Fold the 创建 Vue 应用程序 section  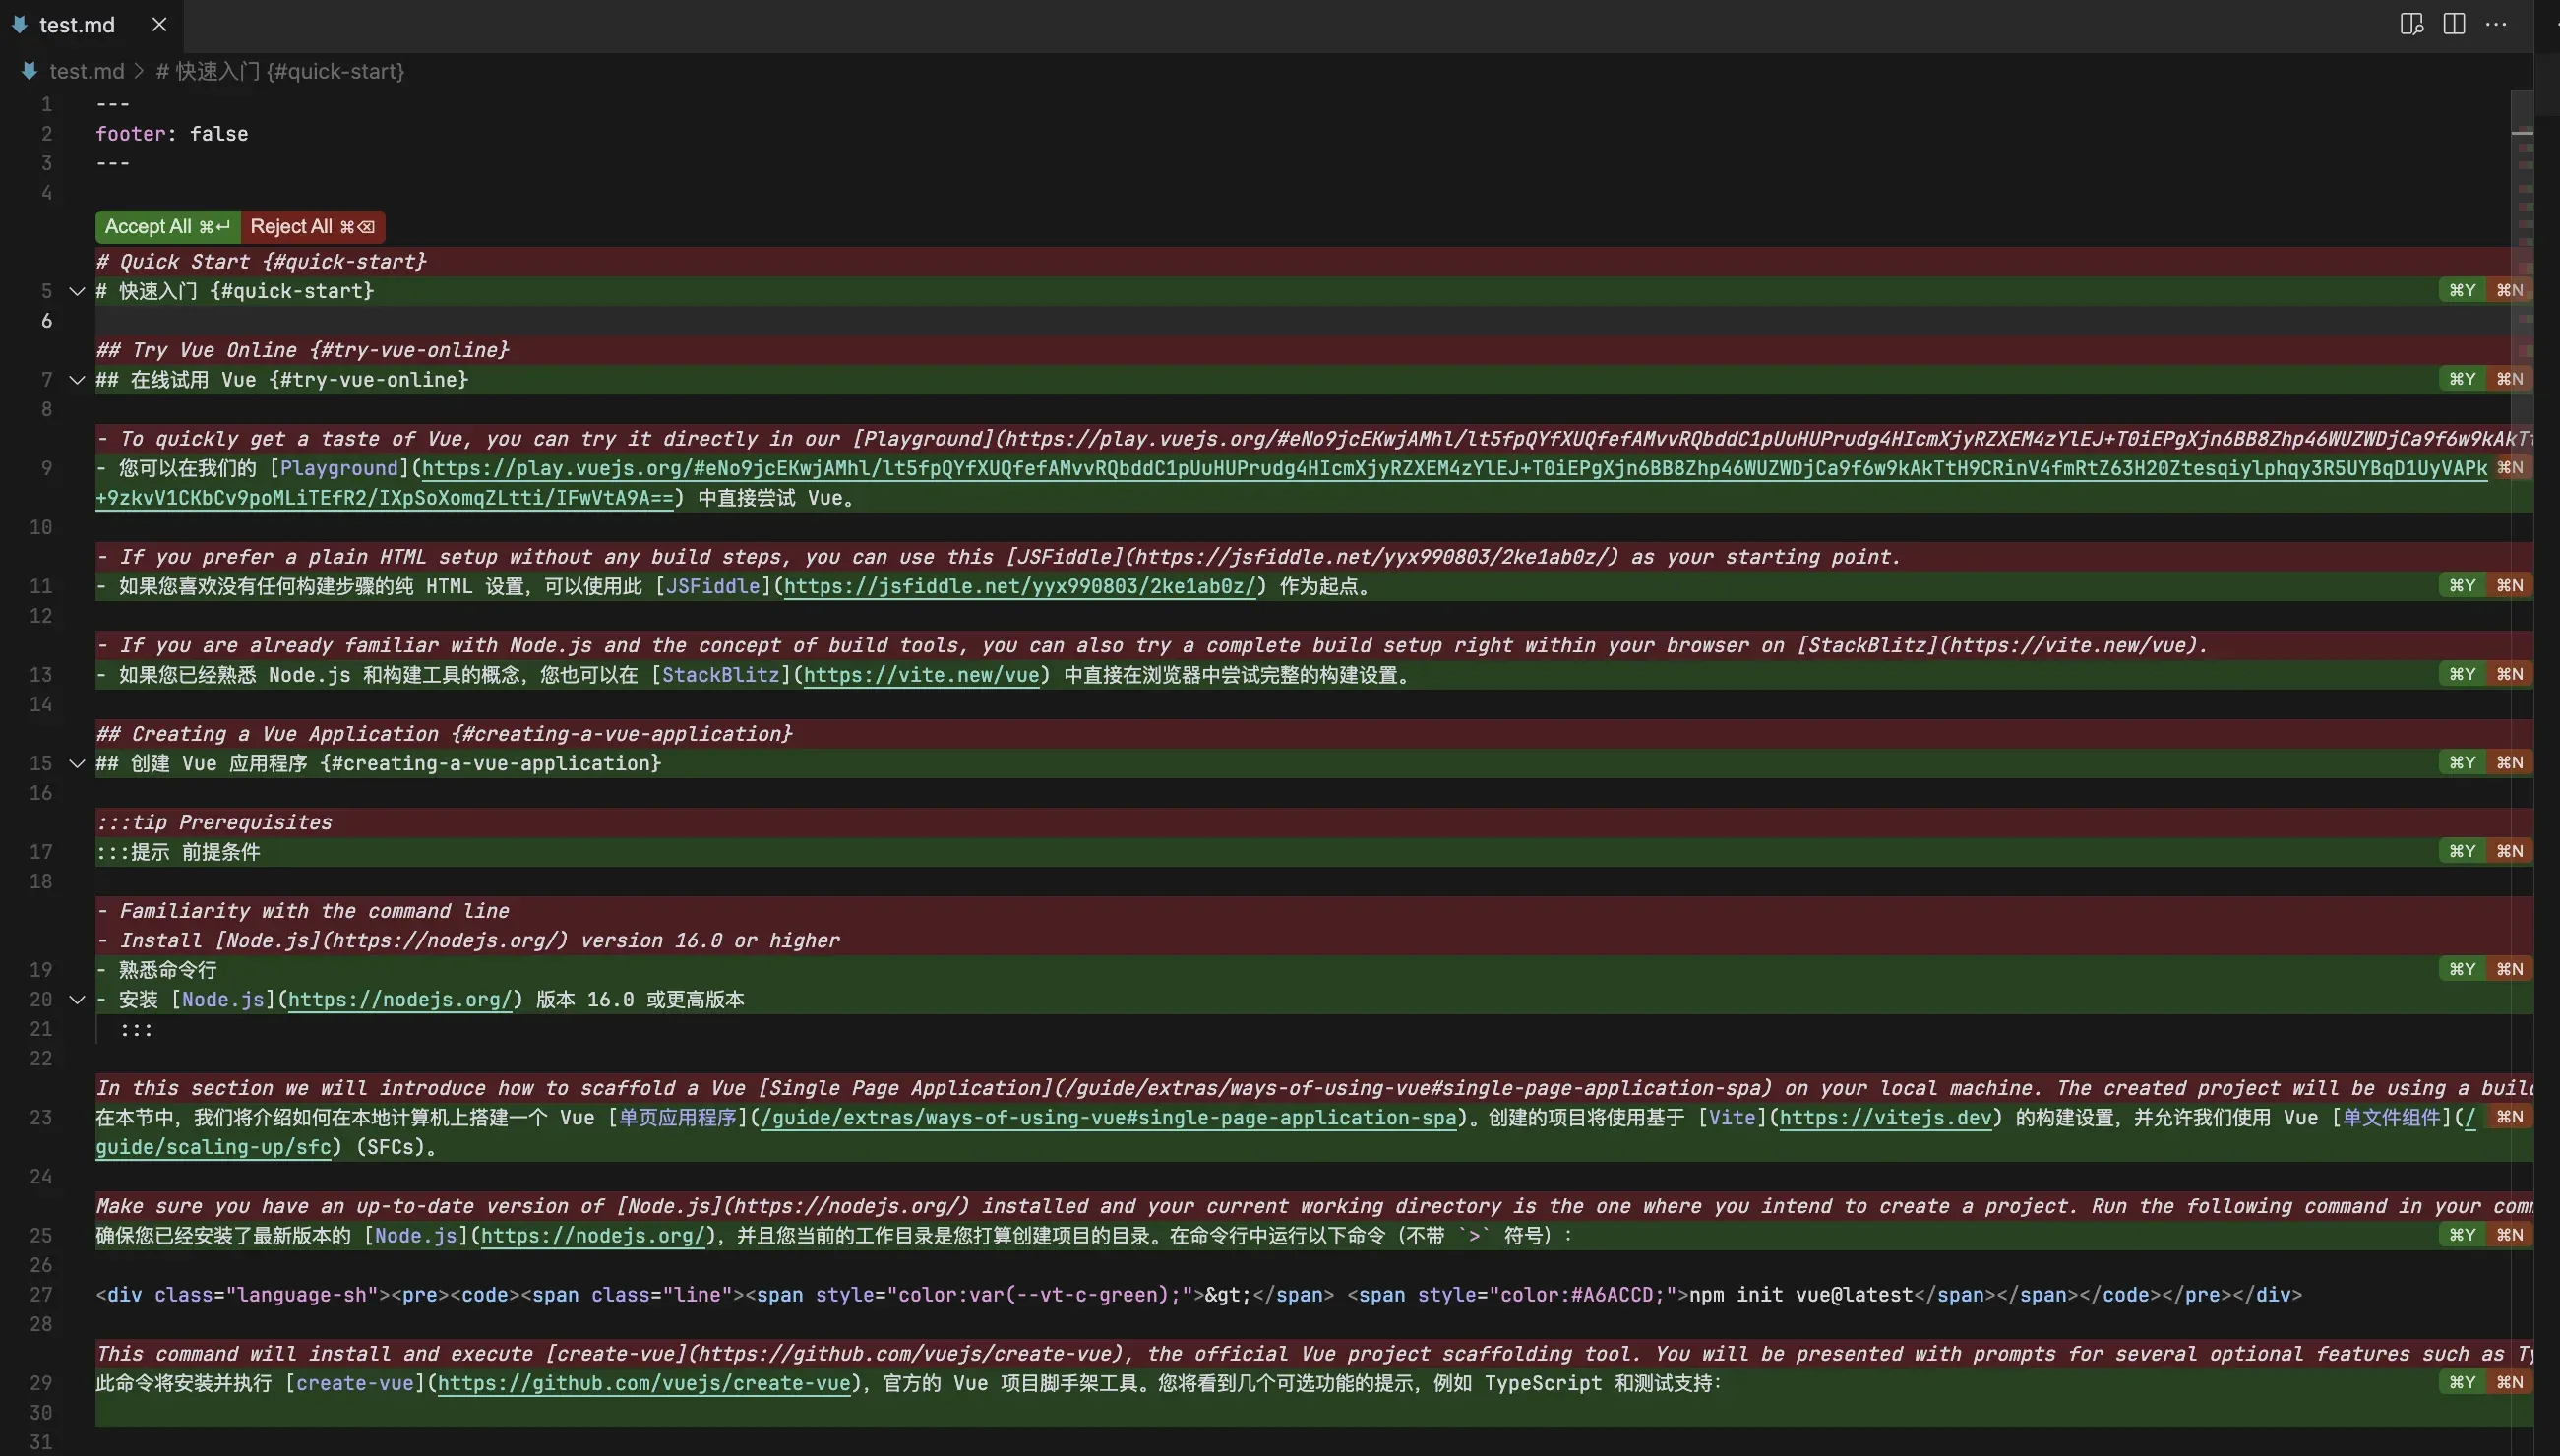(77, 763)
